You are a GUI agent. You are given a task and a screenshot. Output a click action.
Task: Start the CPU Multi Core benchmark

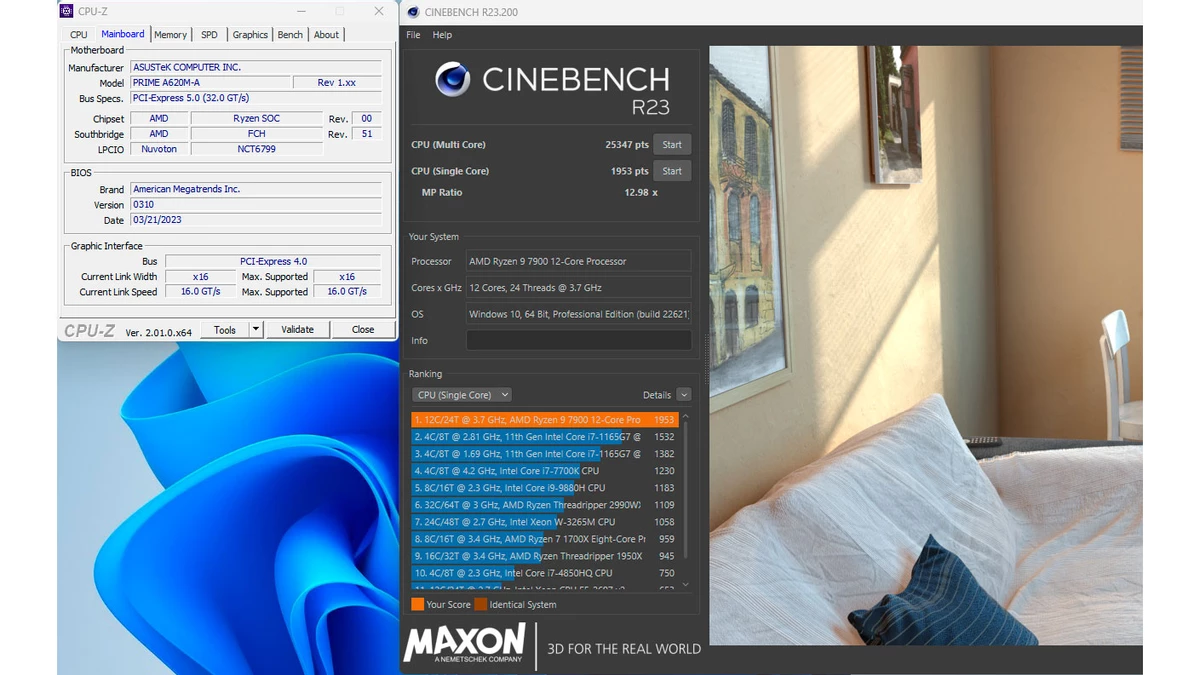tap(672, 145)
